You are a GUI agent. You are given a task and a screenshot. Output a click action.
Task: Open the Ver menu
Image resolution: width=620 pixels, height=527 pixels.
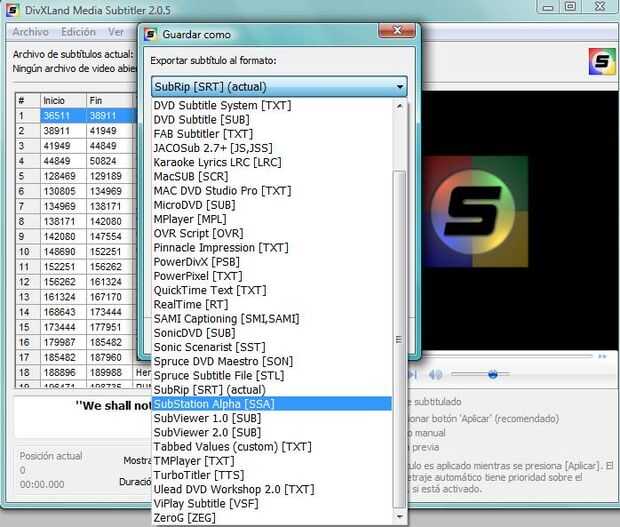click(x=116, y=32)
